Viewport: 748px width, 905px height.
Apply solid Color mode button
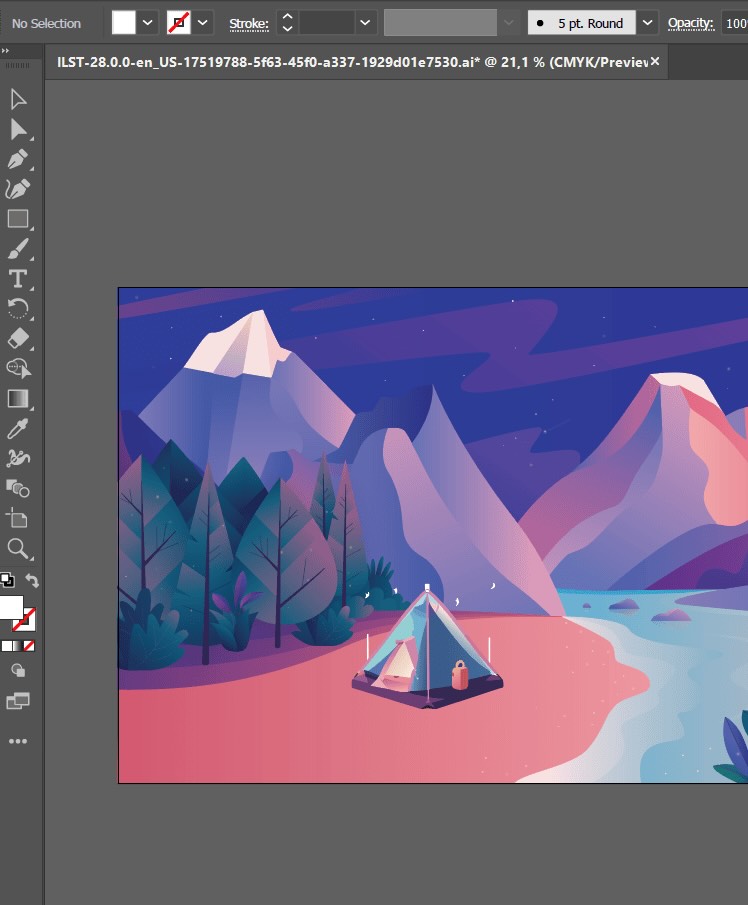7,646
